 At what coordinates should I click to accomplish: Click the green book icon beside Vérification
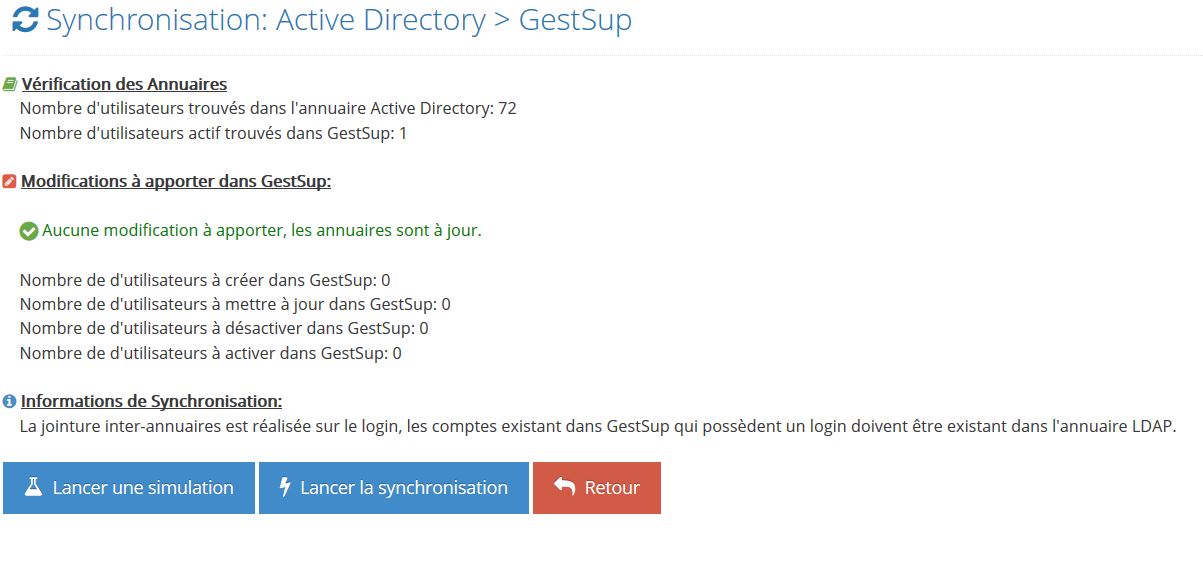(x=10, y=84)
